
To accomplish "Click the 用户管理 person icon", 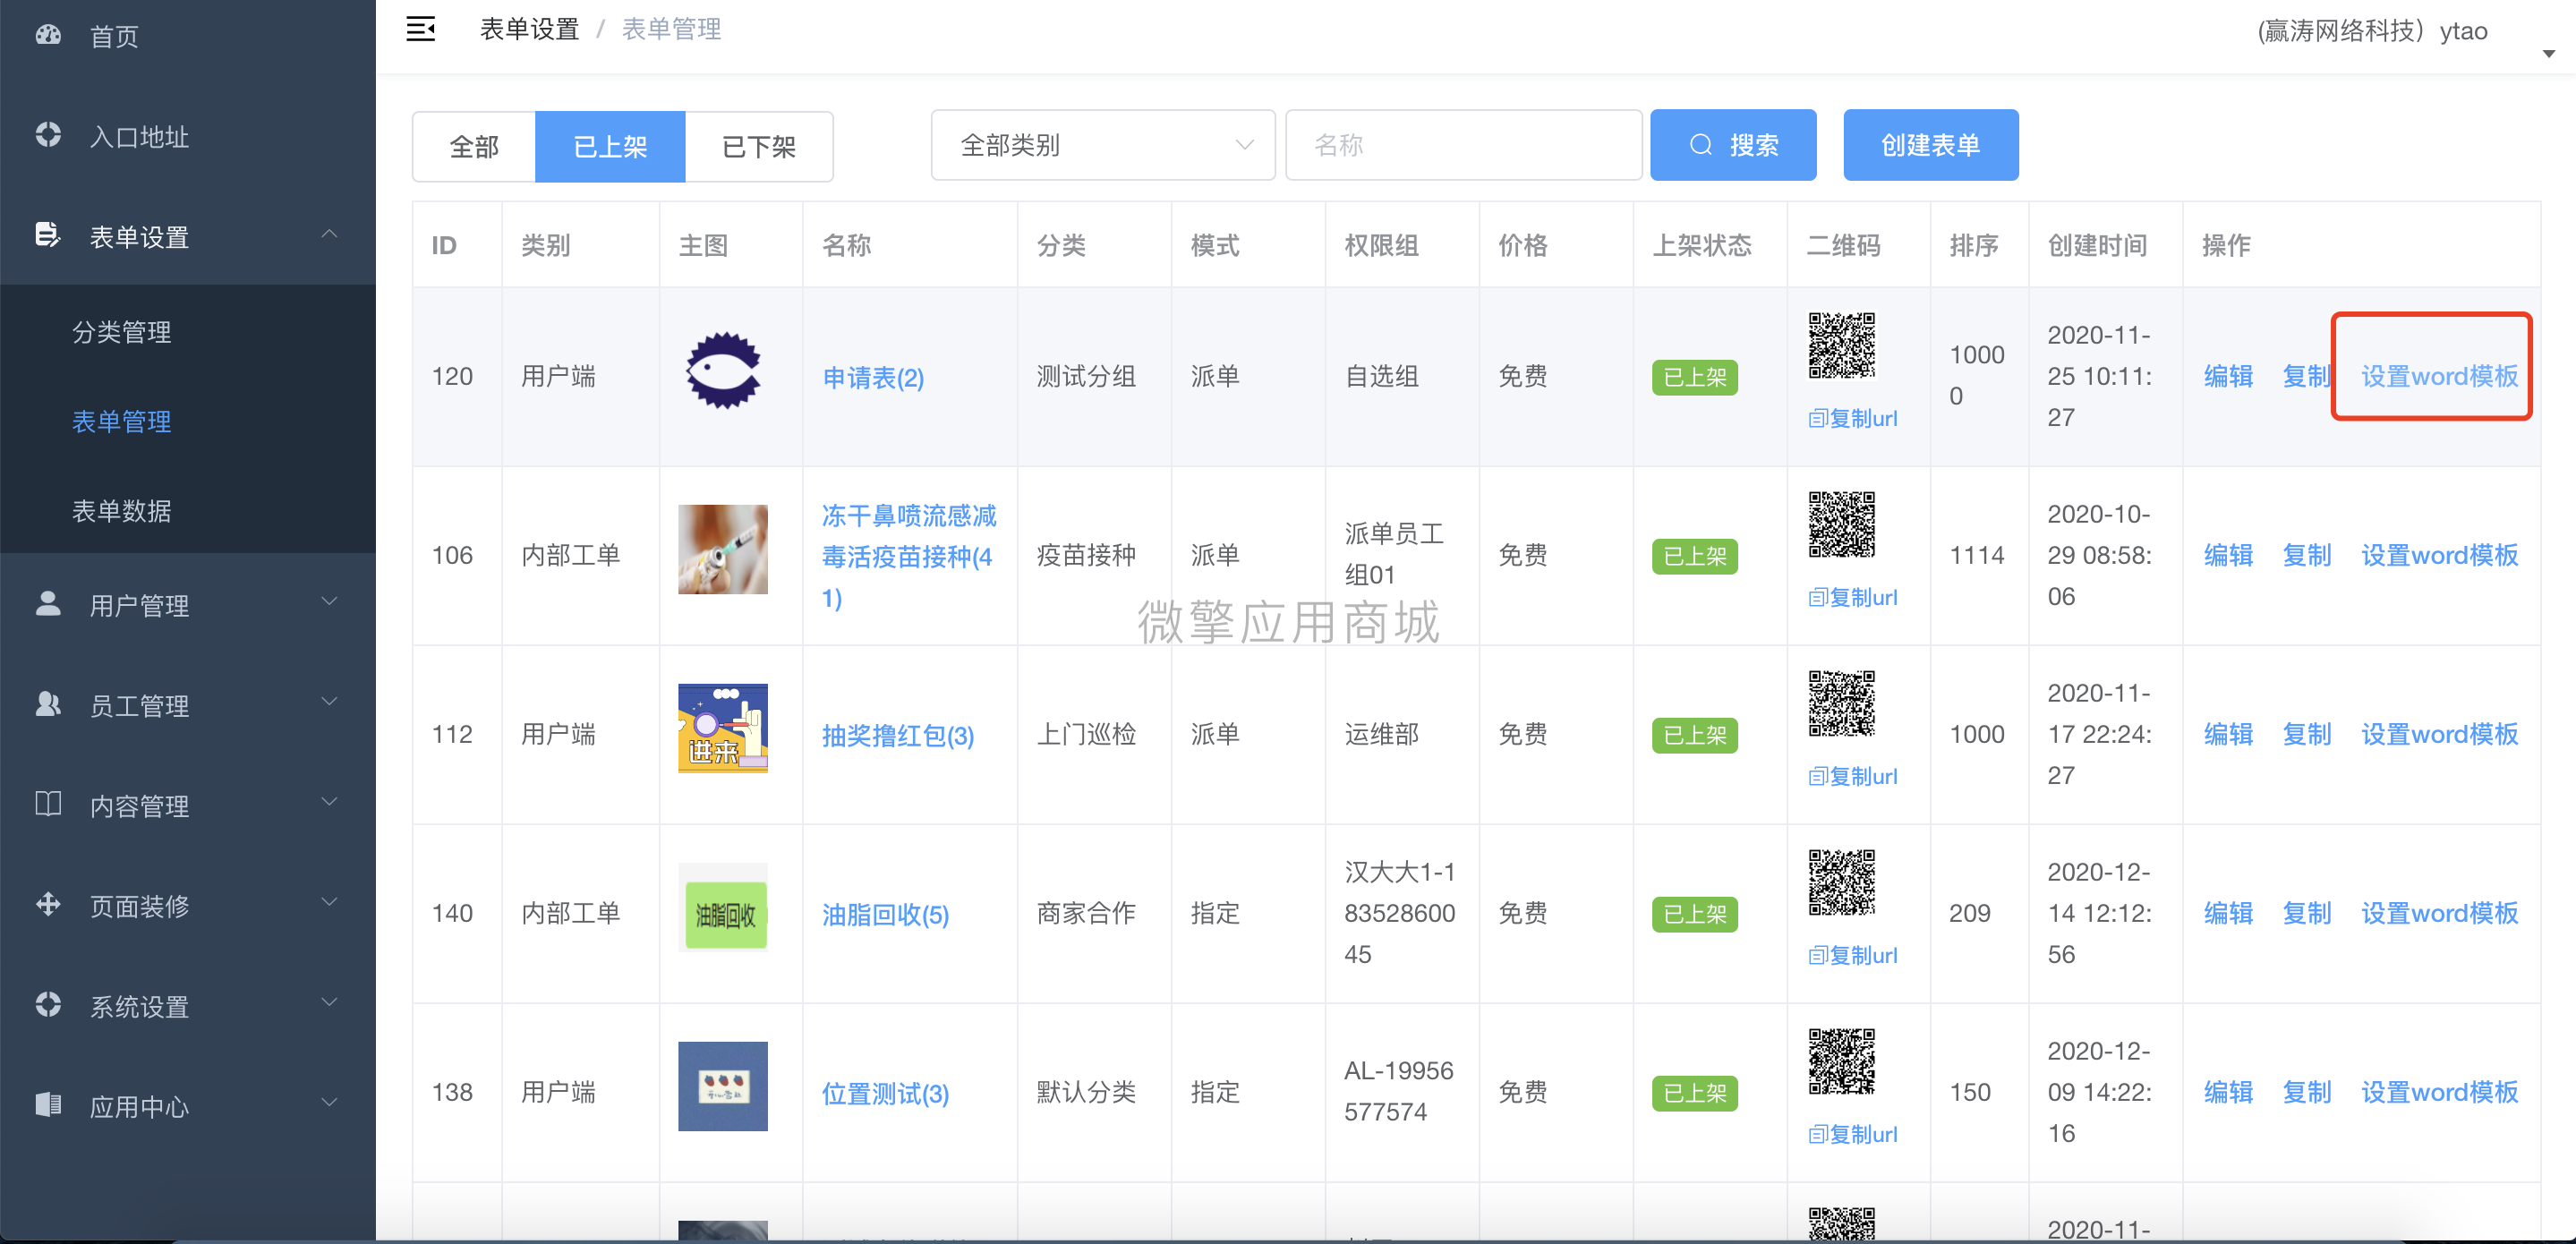I will click(48, 603).
